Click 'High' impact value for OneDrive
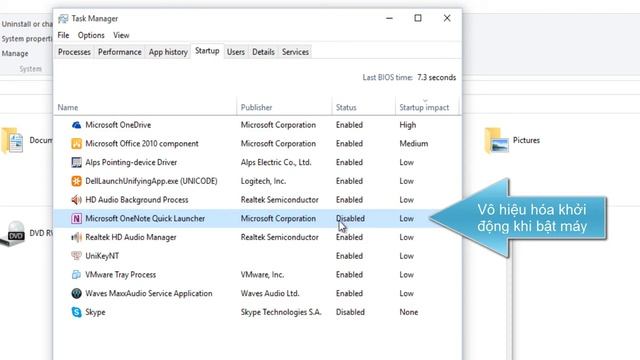 [x=408, y=125]
